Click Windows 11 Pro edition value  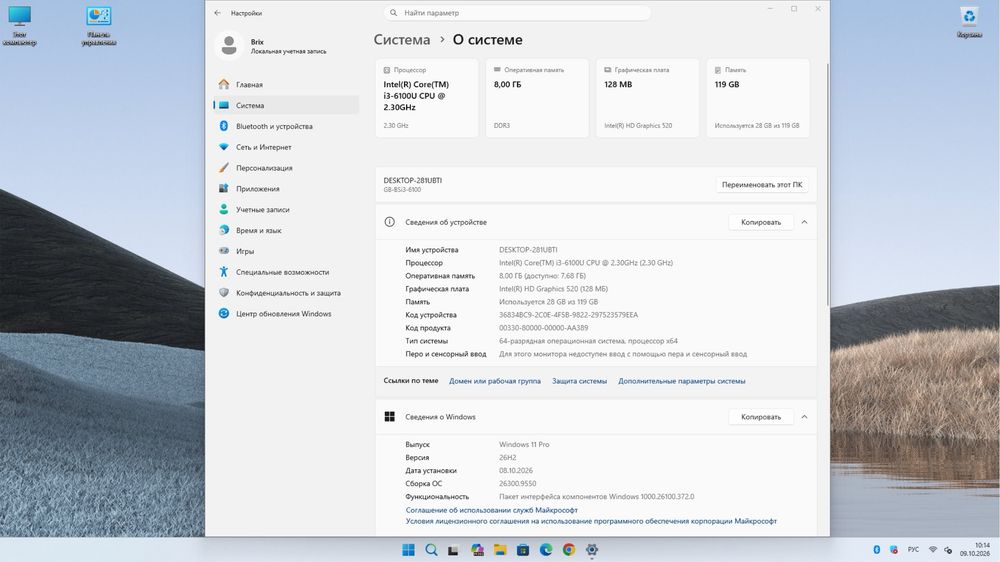point(524,445)
